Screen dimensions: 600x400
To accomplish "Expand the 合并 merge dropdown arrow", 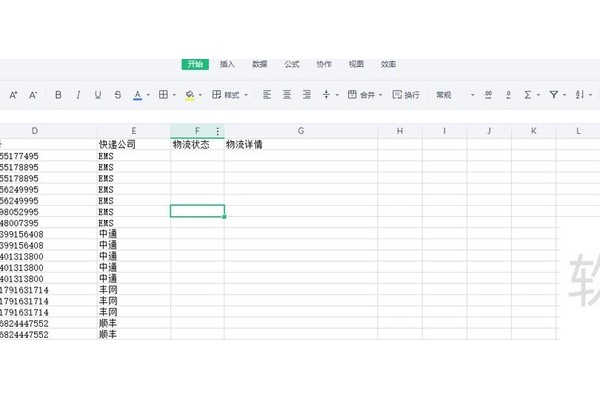I will [x=381, y=95].
